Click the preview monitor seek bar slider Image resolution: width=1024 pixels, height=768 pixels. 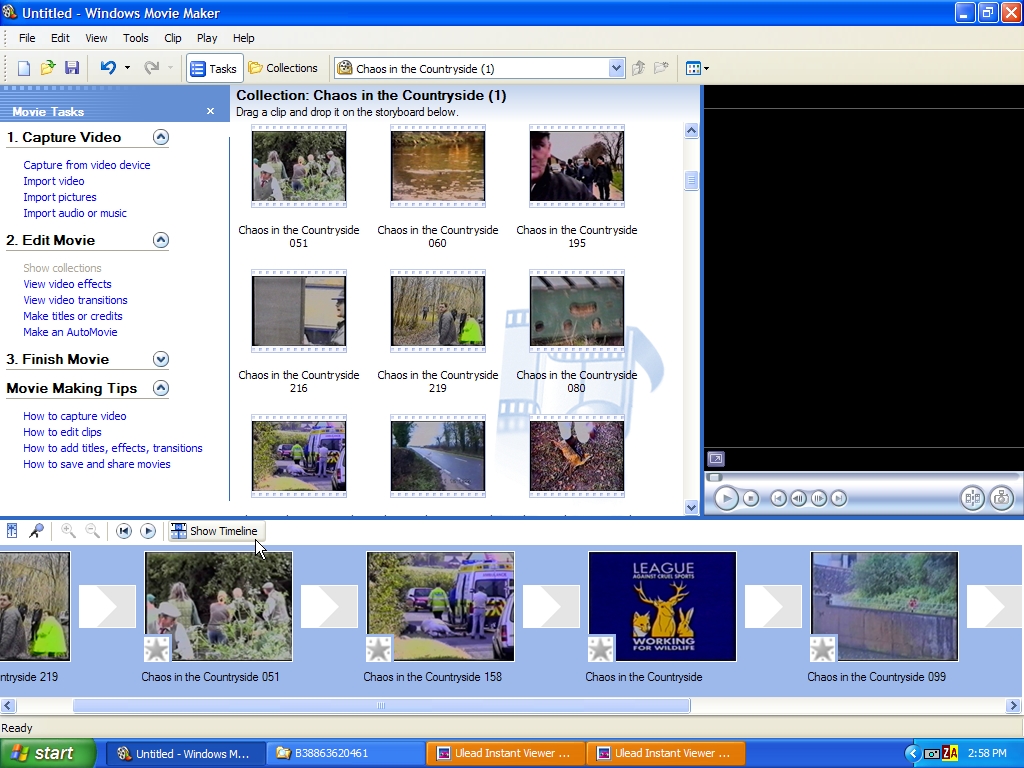[x=715, y=477]
